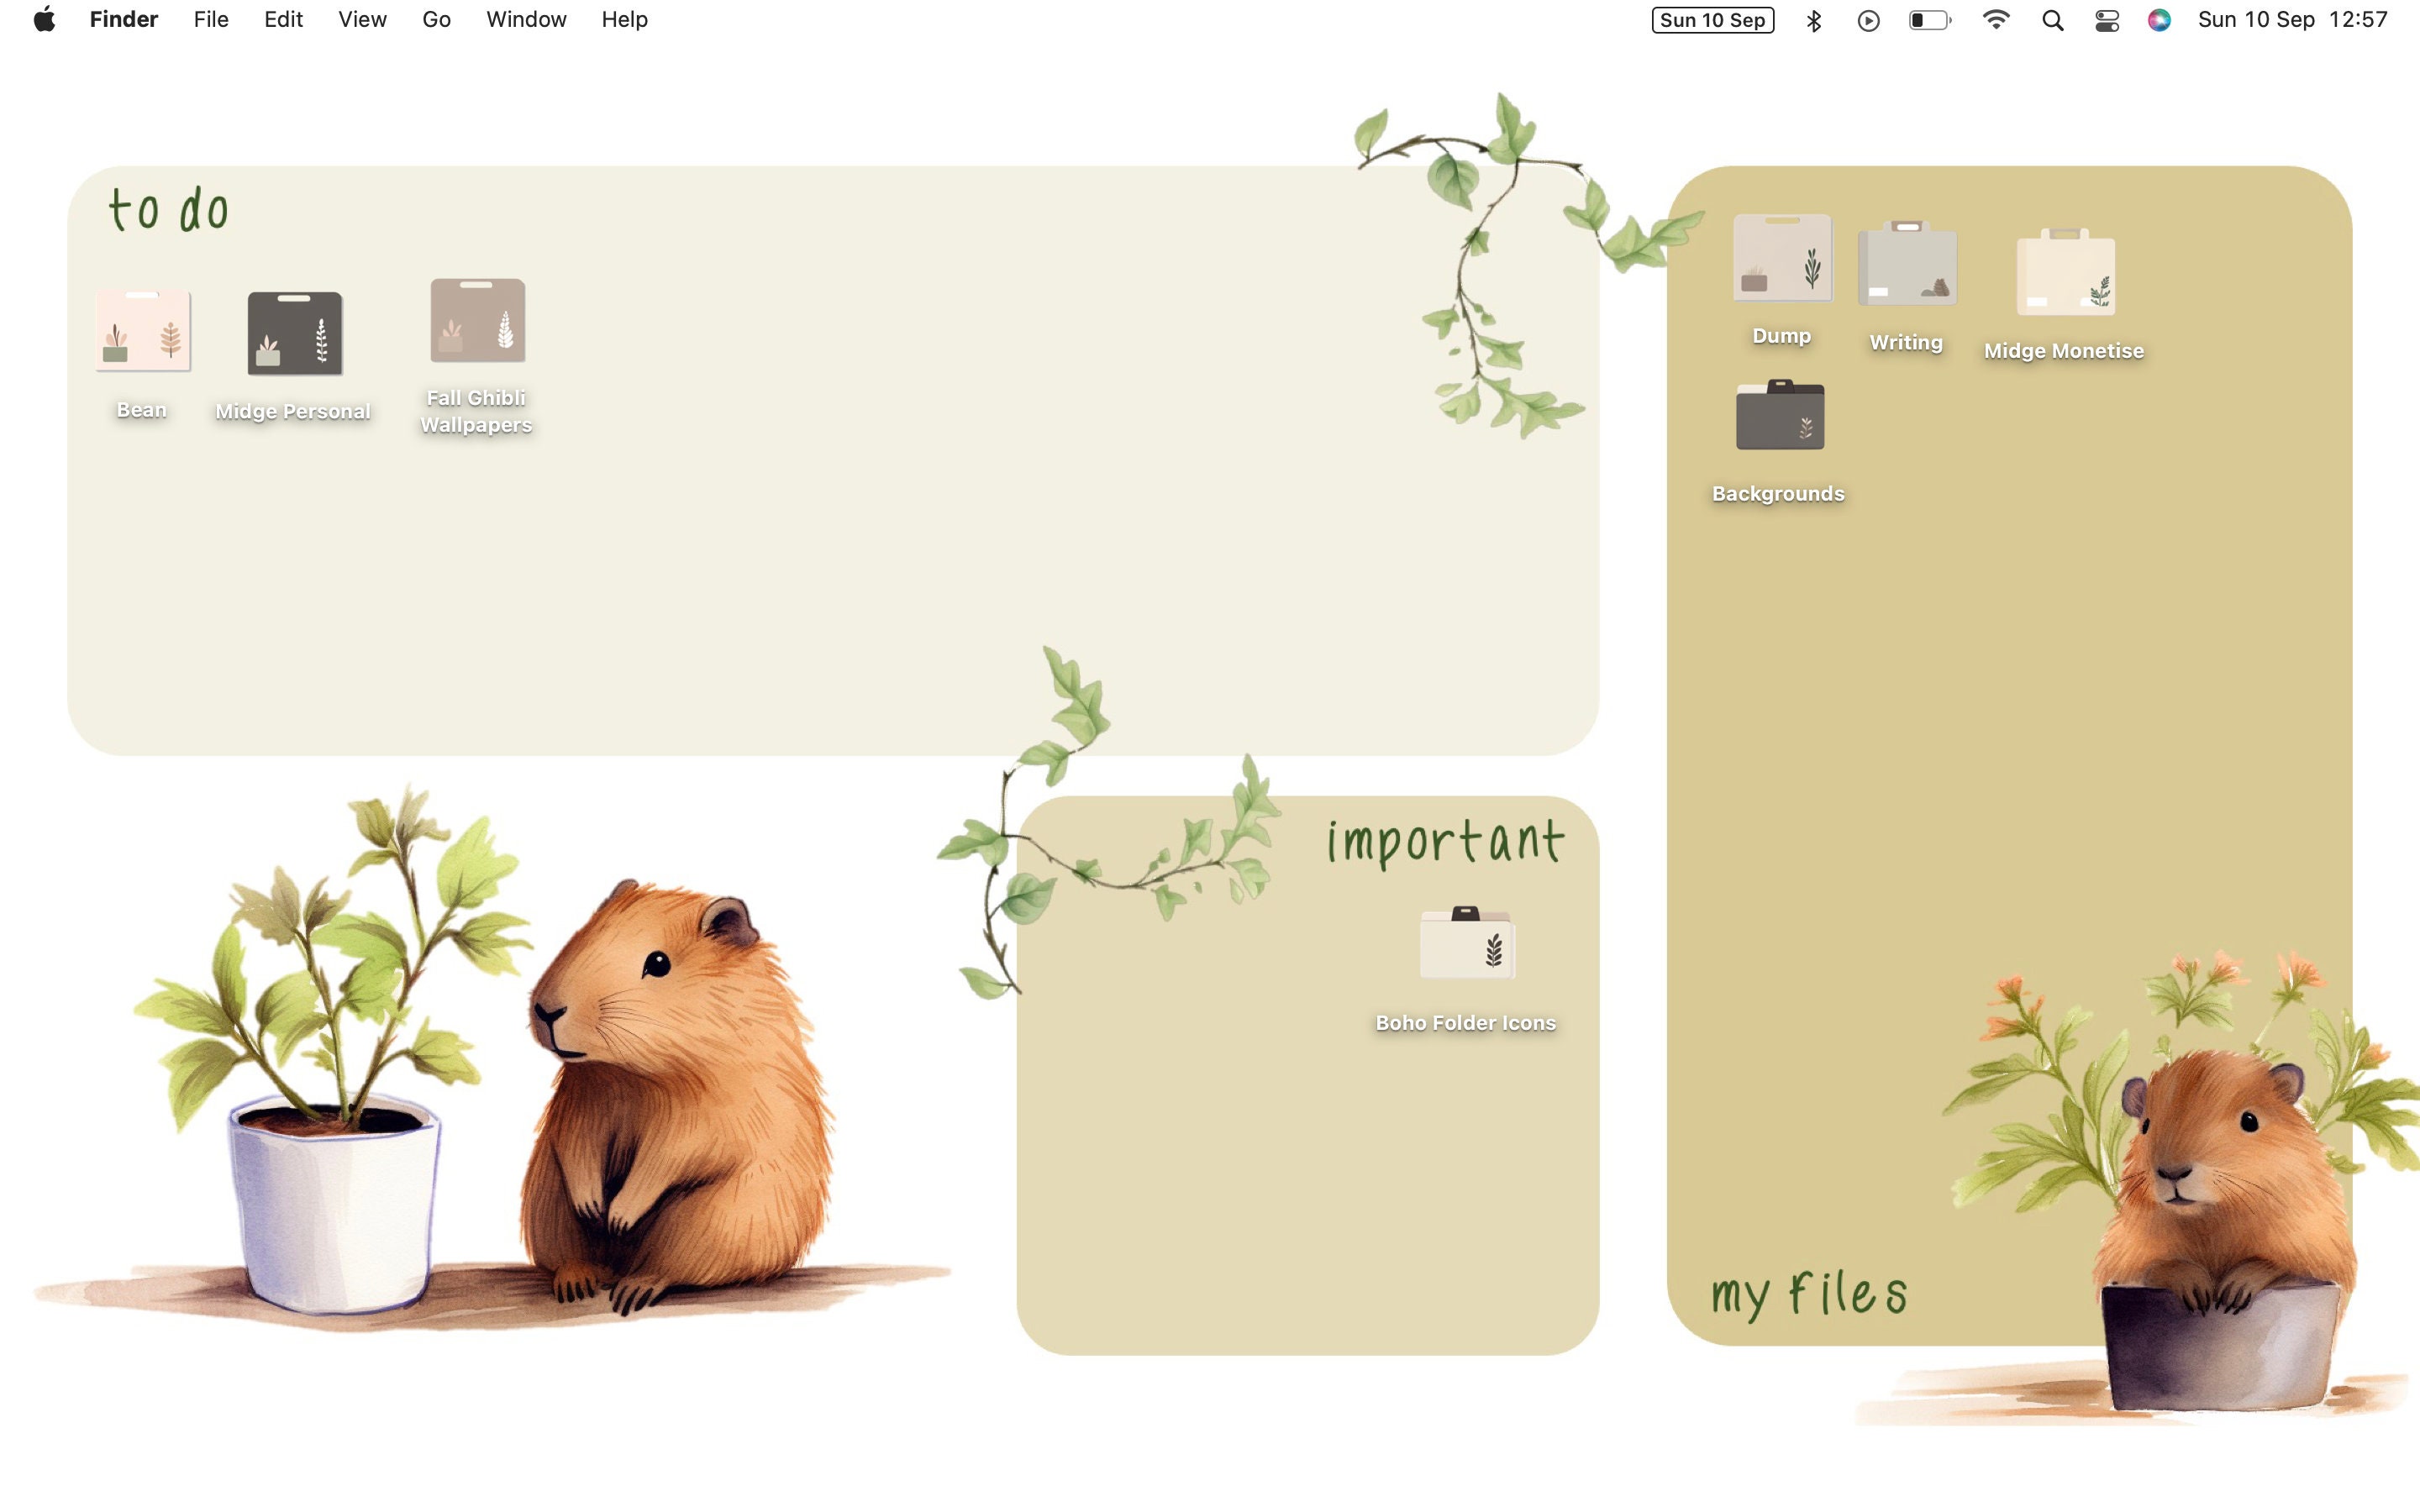Open the Now Playing control
This screenshot has width=2420, height=1512.
click(1868, 19)
